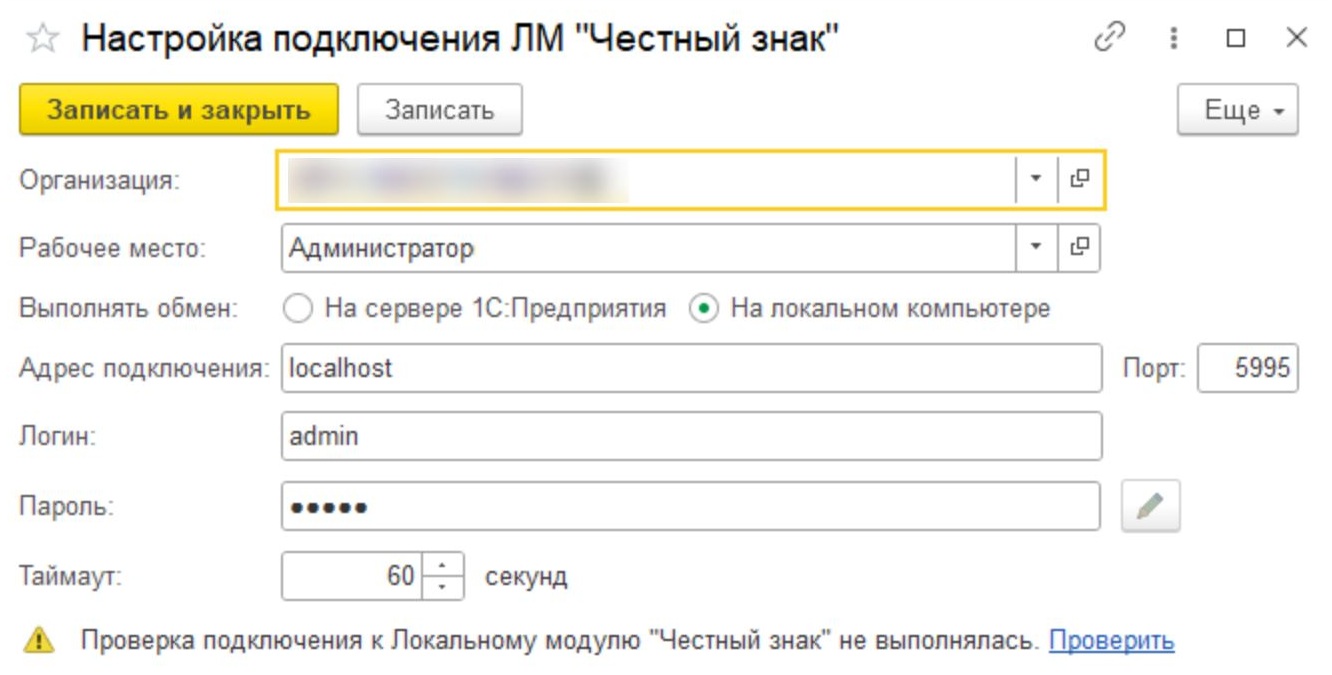Click the 'Проверить' link
1332x675 pixels.
[x=1111, y=640]
